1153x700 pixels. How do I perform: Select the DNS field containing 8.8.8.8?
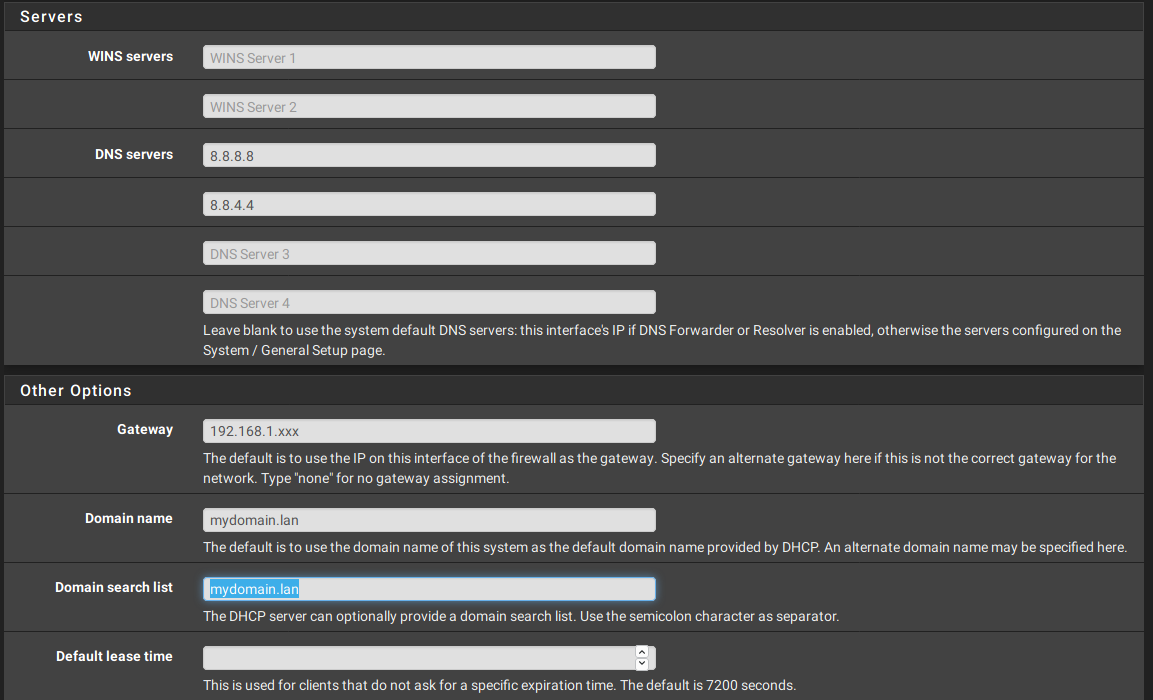429,155
